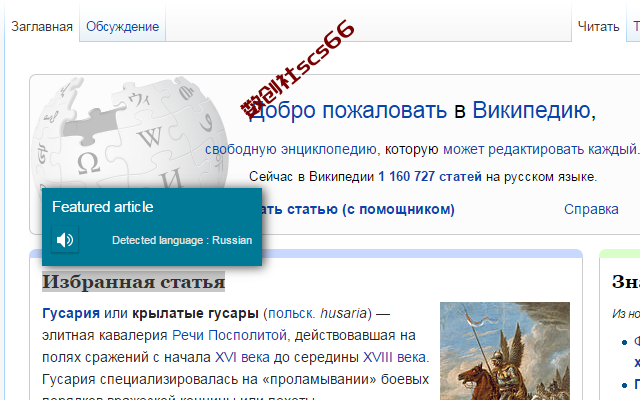Open the Википедию link in heading
Image resolution: width=640 pixels, height=400 pixels.
point(534,110)
